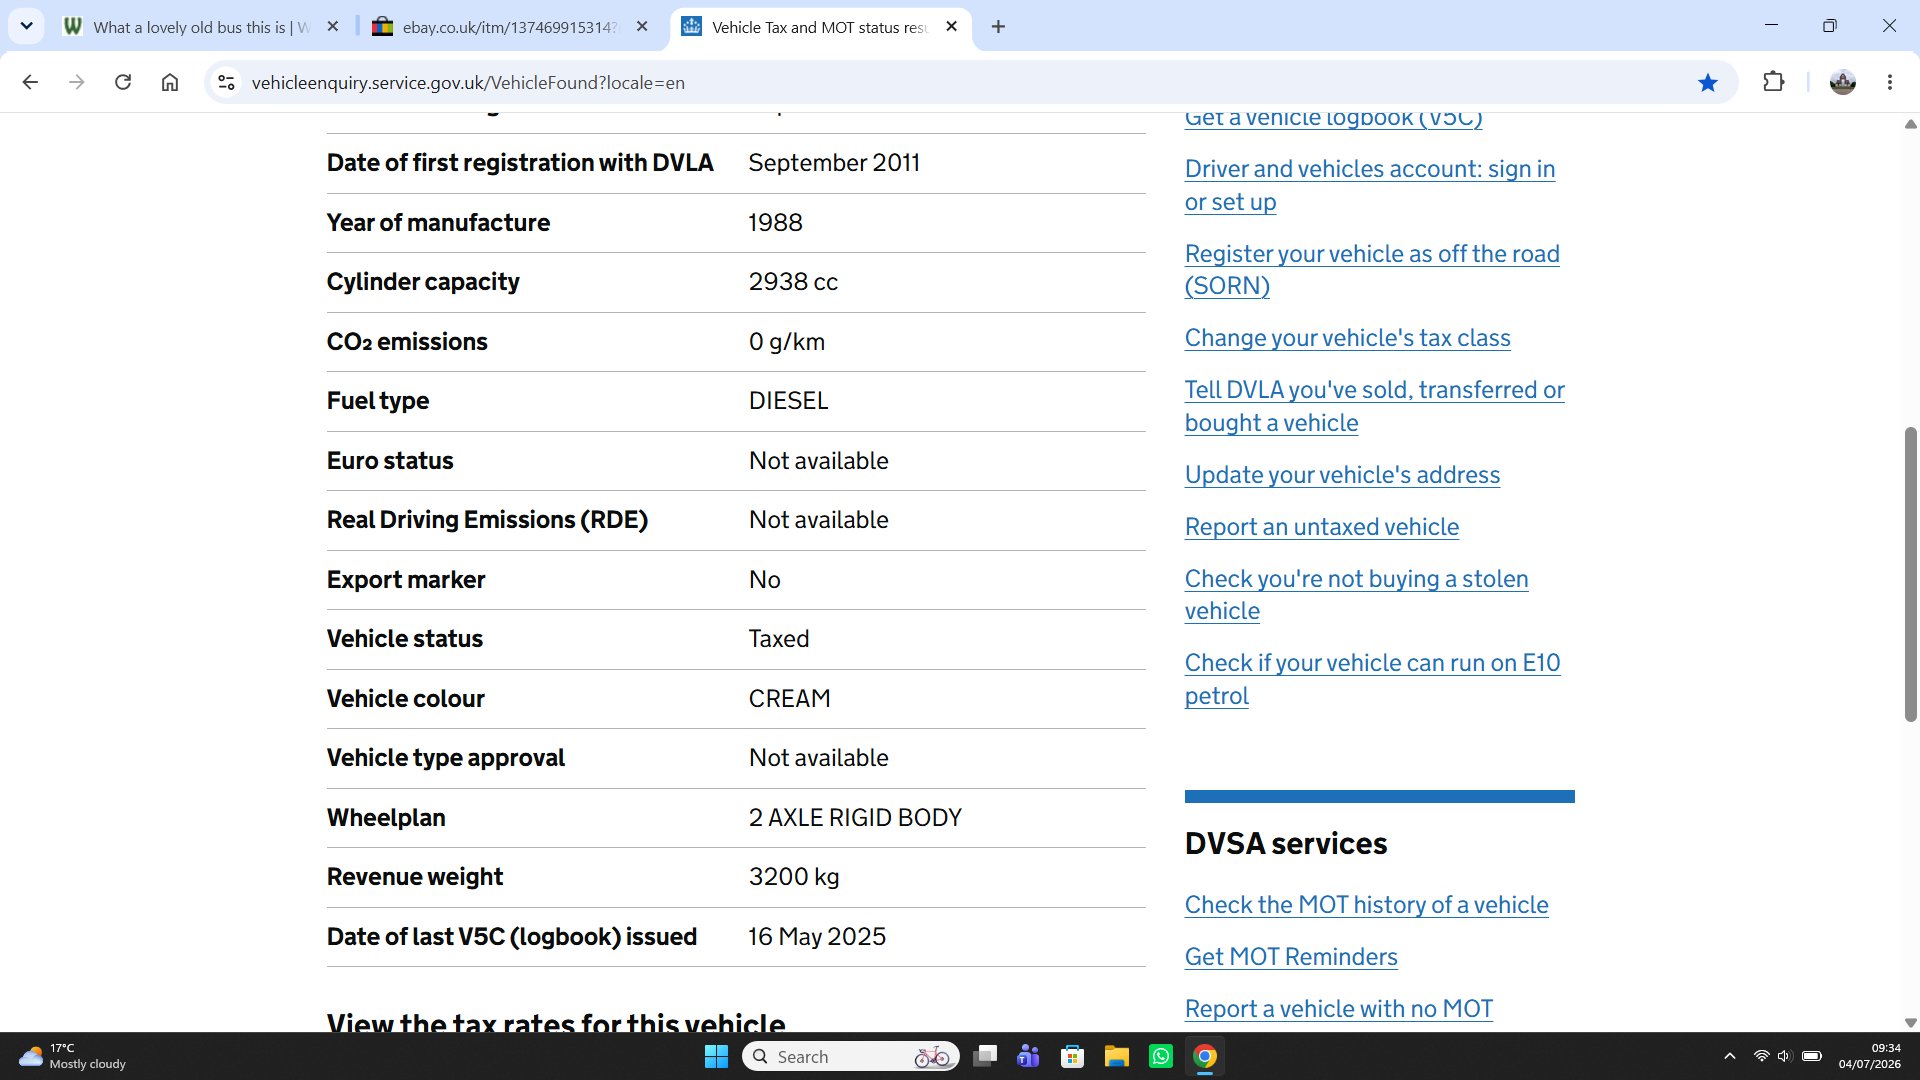Select the '1988' year of manufacture value

pyautogui.click(x=775, y=223)
